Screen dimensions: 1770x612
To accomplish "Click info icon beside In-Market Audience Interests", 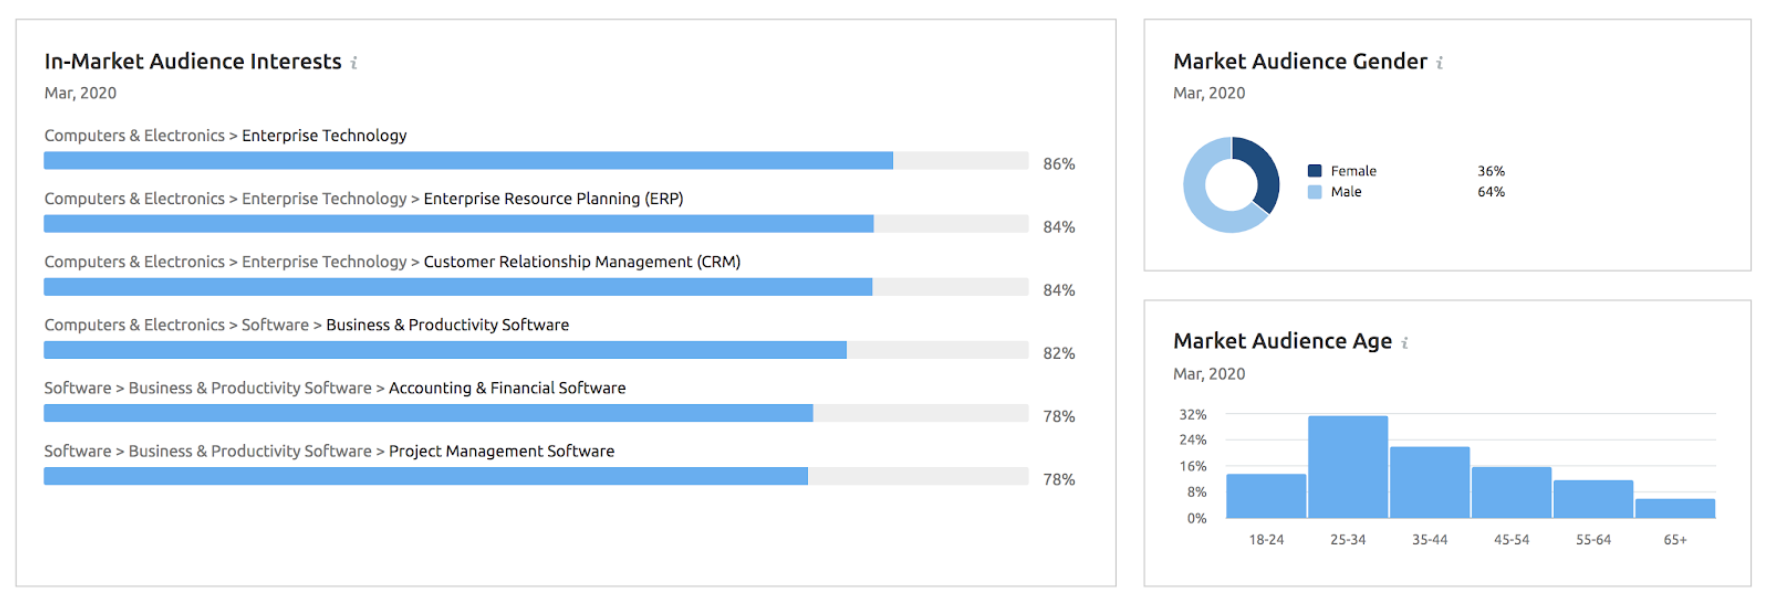I will (354, 63).
